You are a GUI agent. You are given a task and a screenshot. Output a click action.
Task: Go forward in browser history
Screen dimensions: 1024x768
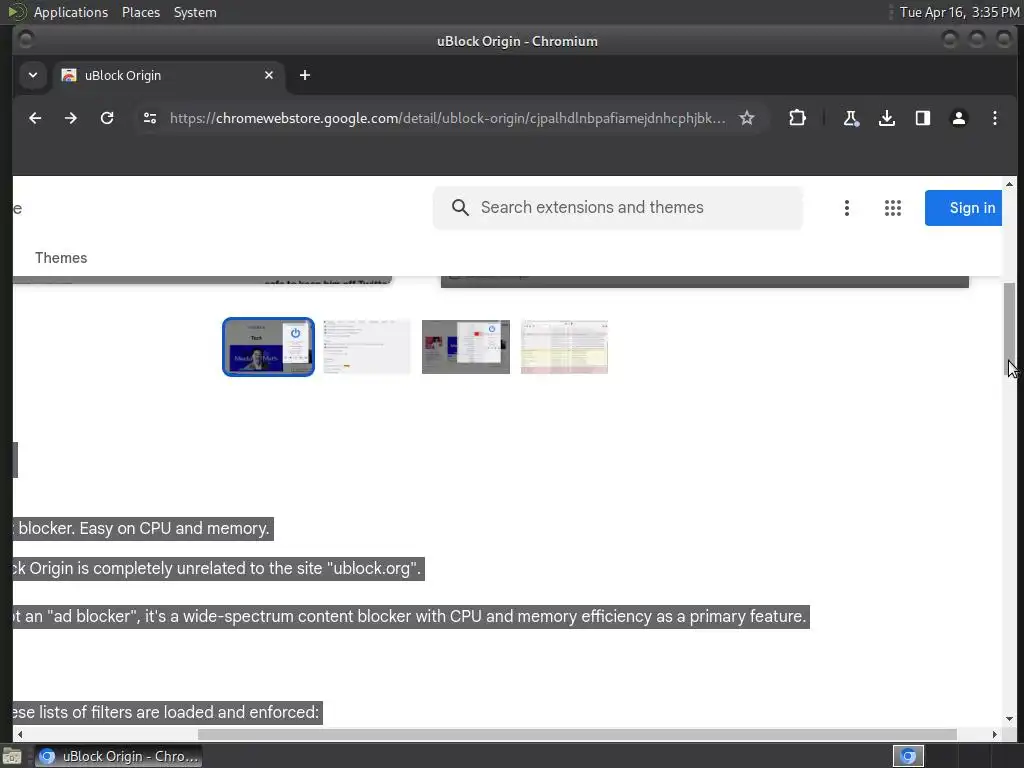[71, 118]
